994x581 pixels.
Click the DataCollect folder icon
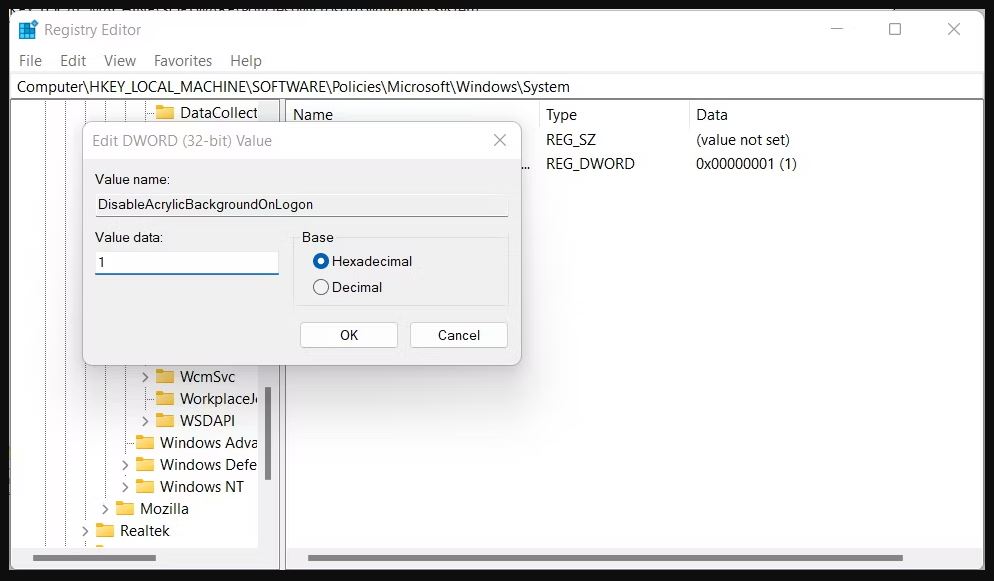pos(165,113)
